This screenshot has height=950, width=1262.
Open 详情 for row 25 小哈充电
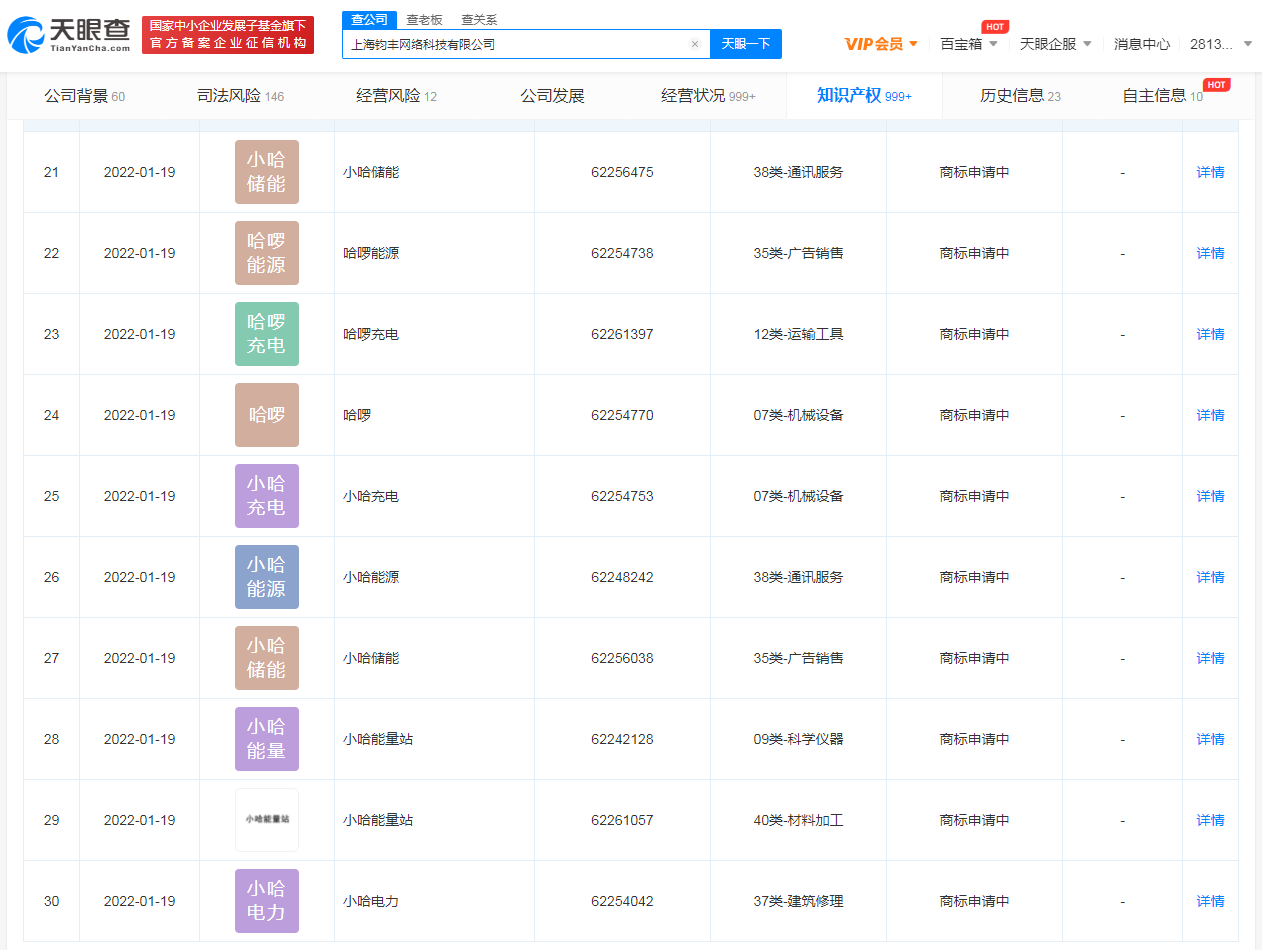point(1210,496)
